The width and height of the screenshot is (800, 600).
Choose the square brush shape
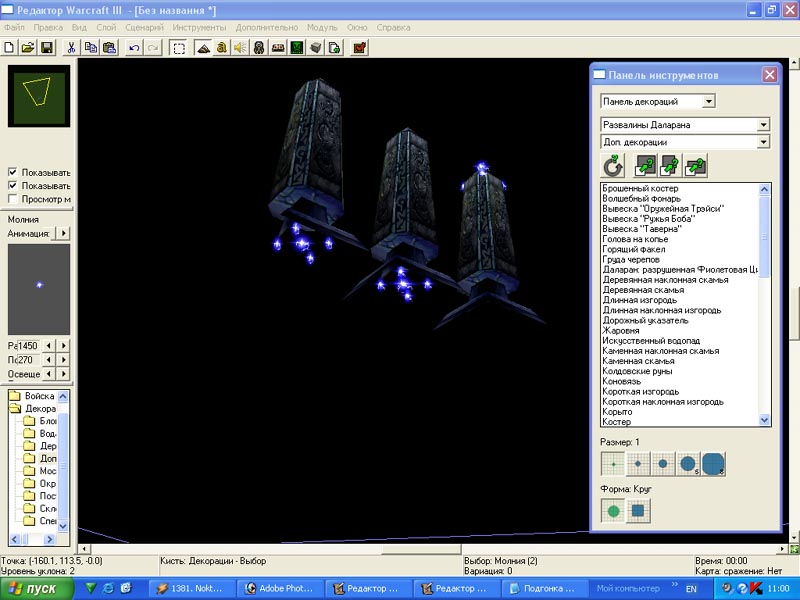(638, 510)
